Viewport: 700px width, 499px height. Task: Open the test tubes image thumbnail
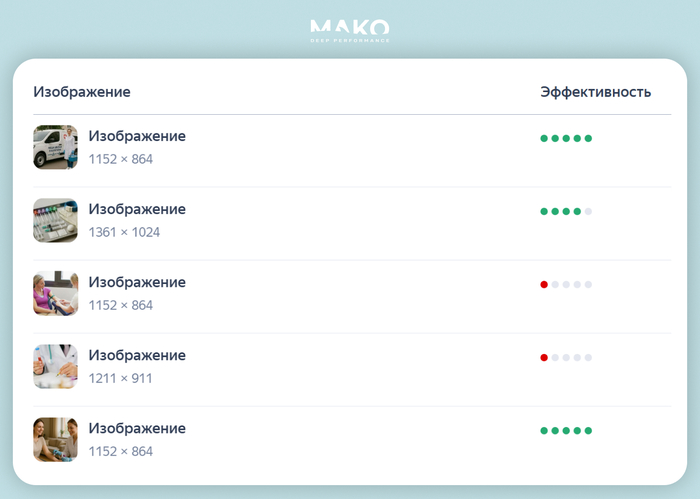click(x=55, y=220)
